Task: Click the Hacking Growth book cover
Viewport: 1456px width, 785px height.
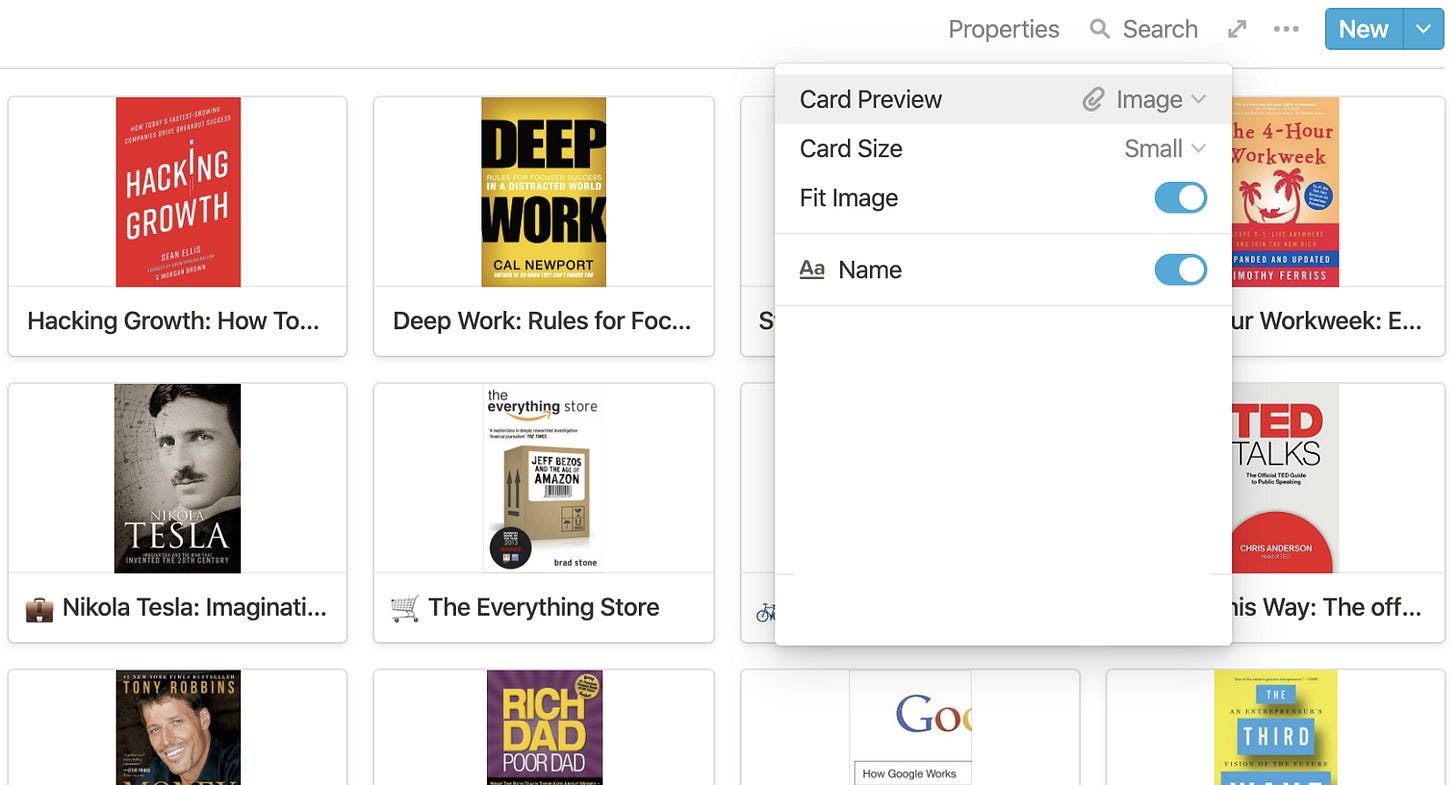Action: (x=178, y=192)
